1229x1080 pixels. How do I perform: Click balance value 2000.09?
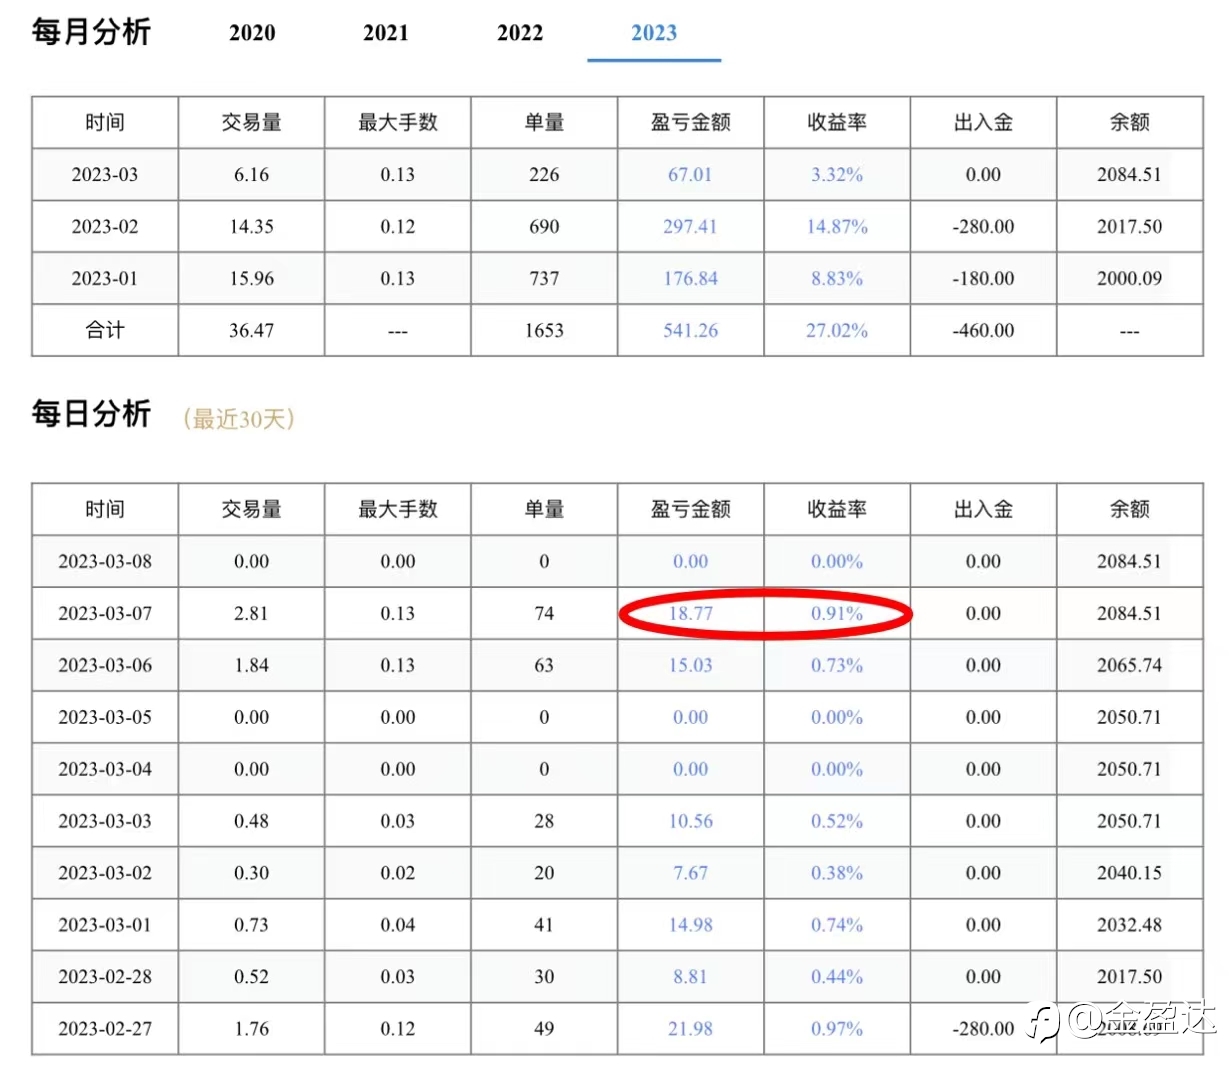[x=1129, y=279]
